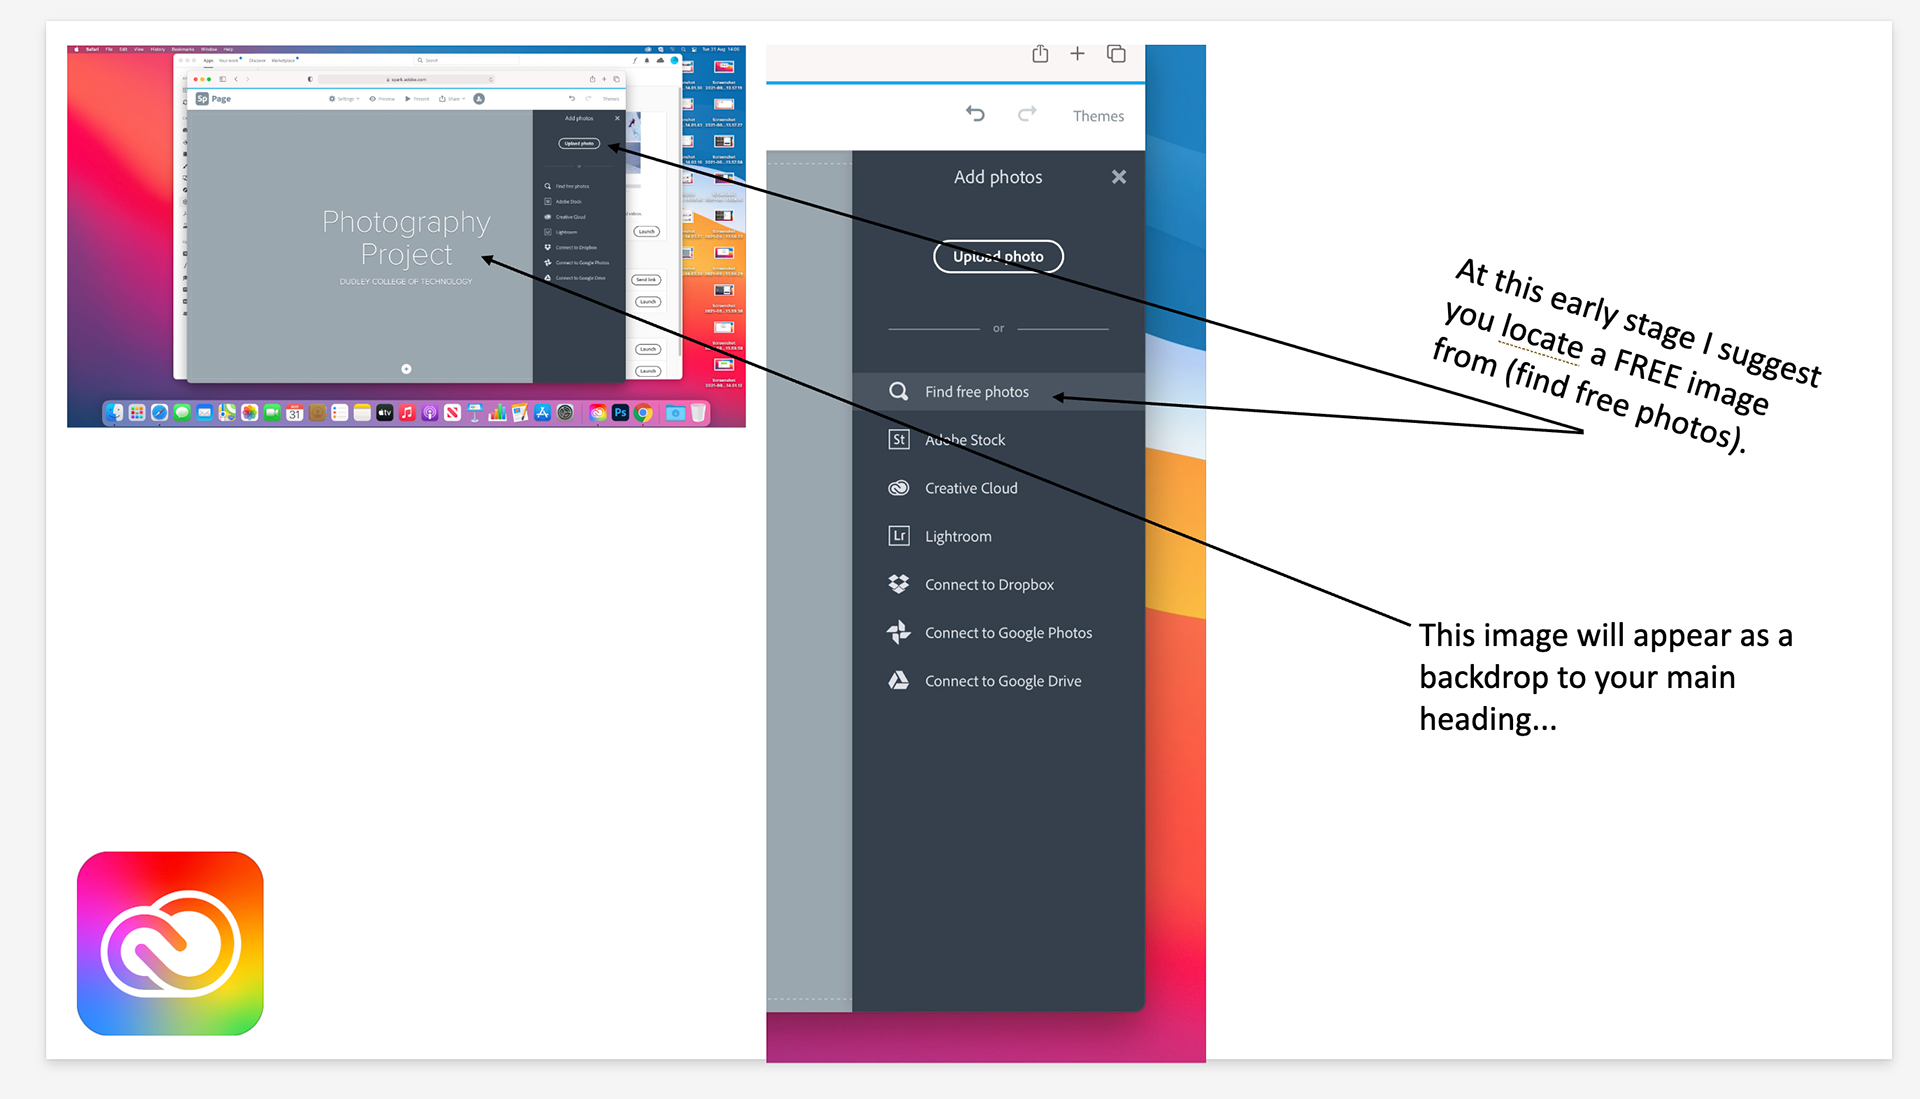Screen dimensions: 1920x1099
Task: Close the Add photos panel
Action: 1119,177
